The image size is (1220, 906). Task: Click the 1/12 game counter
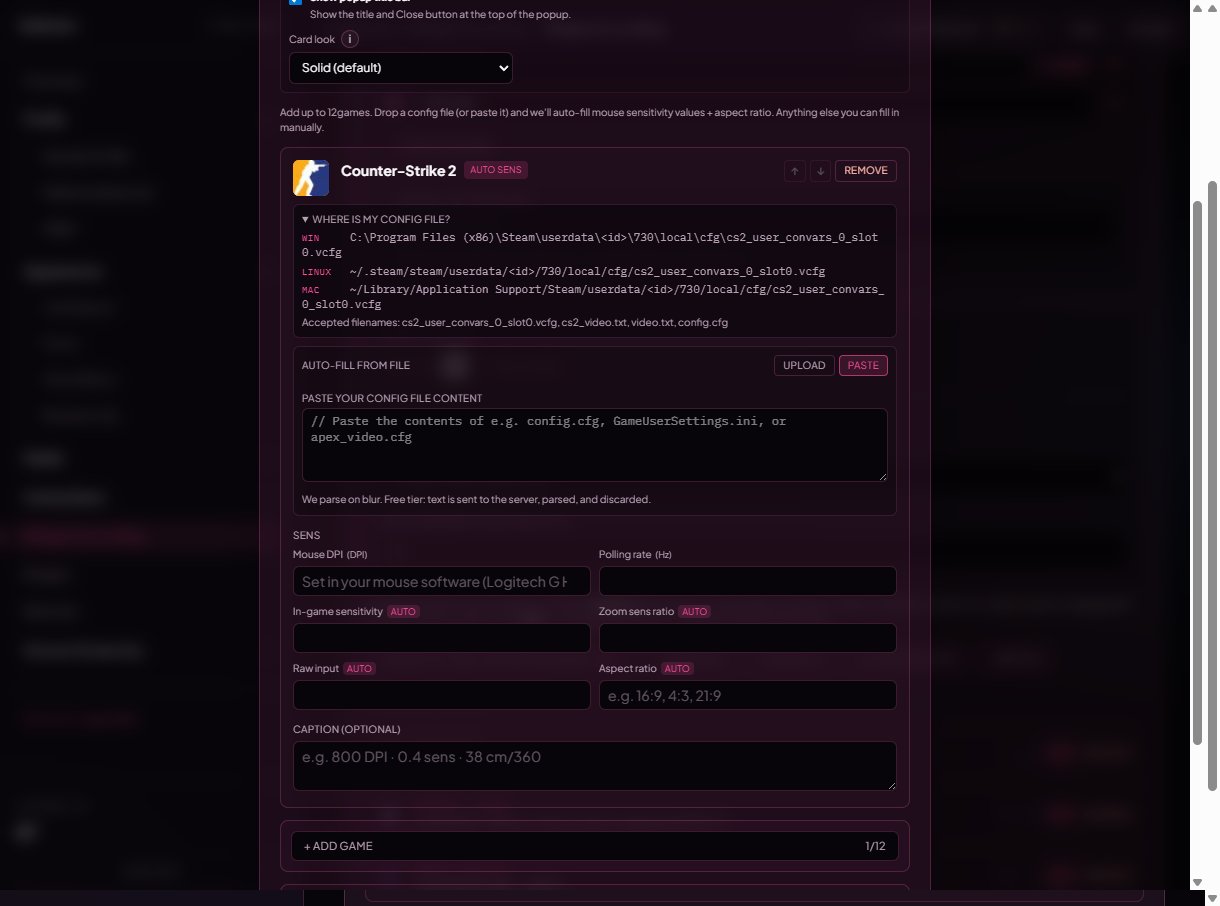pos(875,846)
